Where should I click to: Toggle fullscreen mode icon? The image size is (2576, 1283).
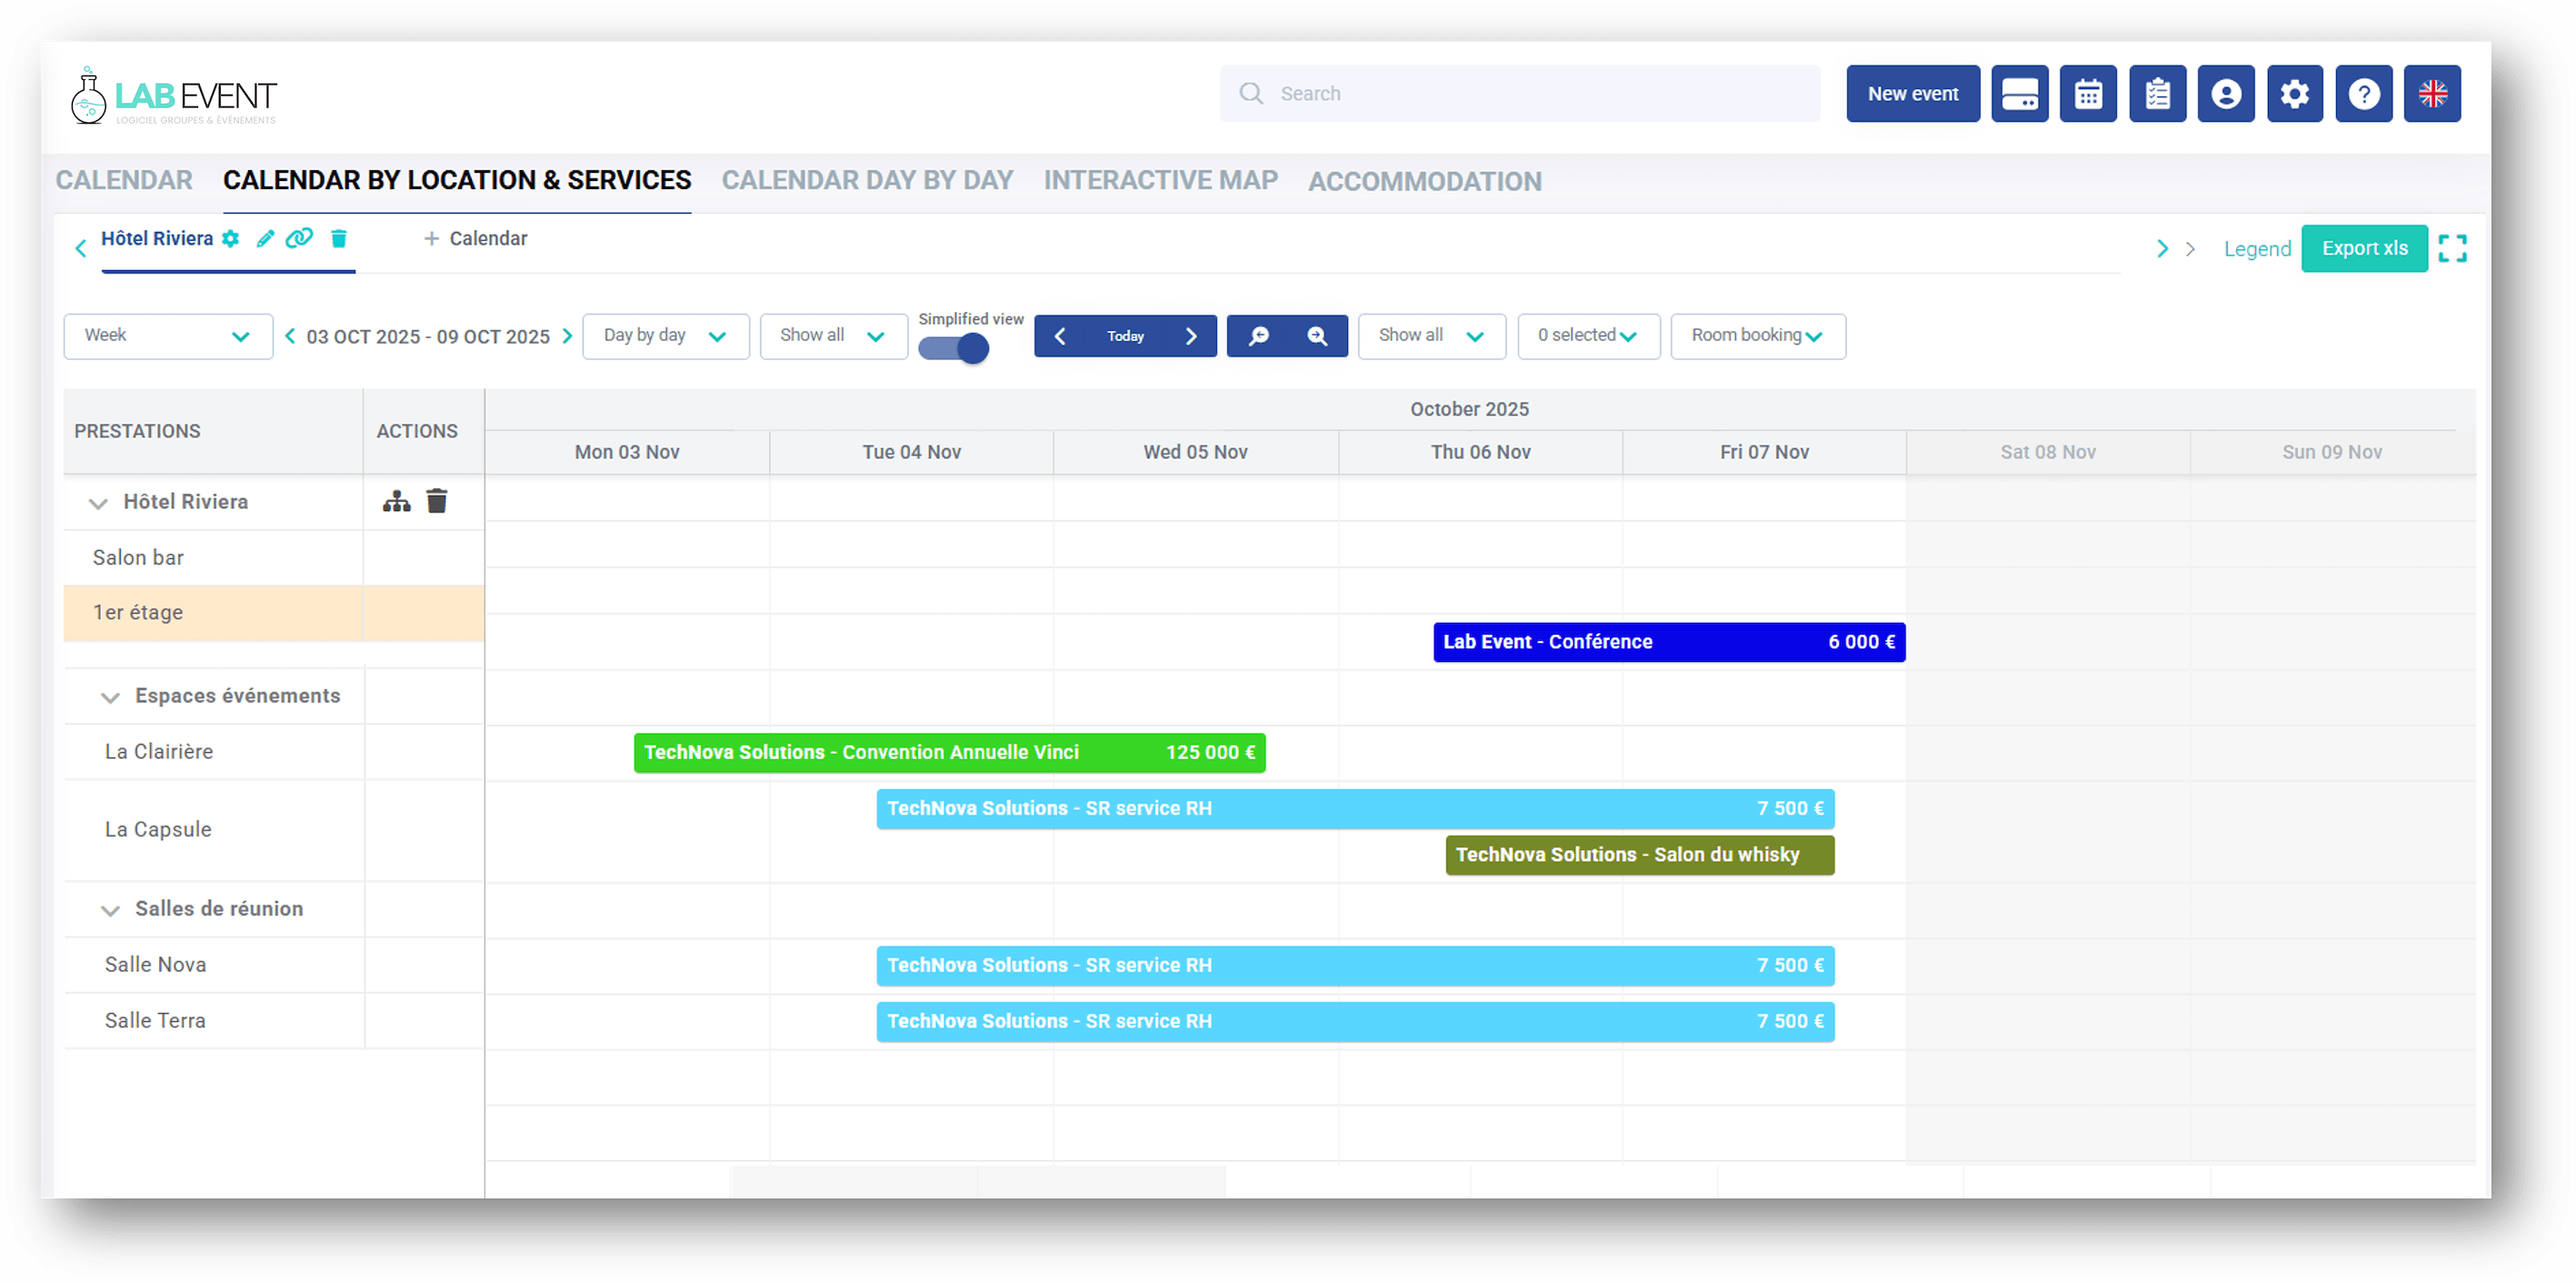(x=2452, y=248)
